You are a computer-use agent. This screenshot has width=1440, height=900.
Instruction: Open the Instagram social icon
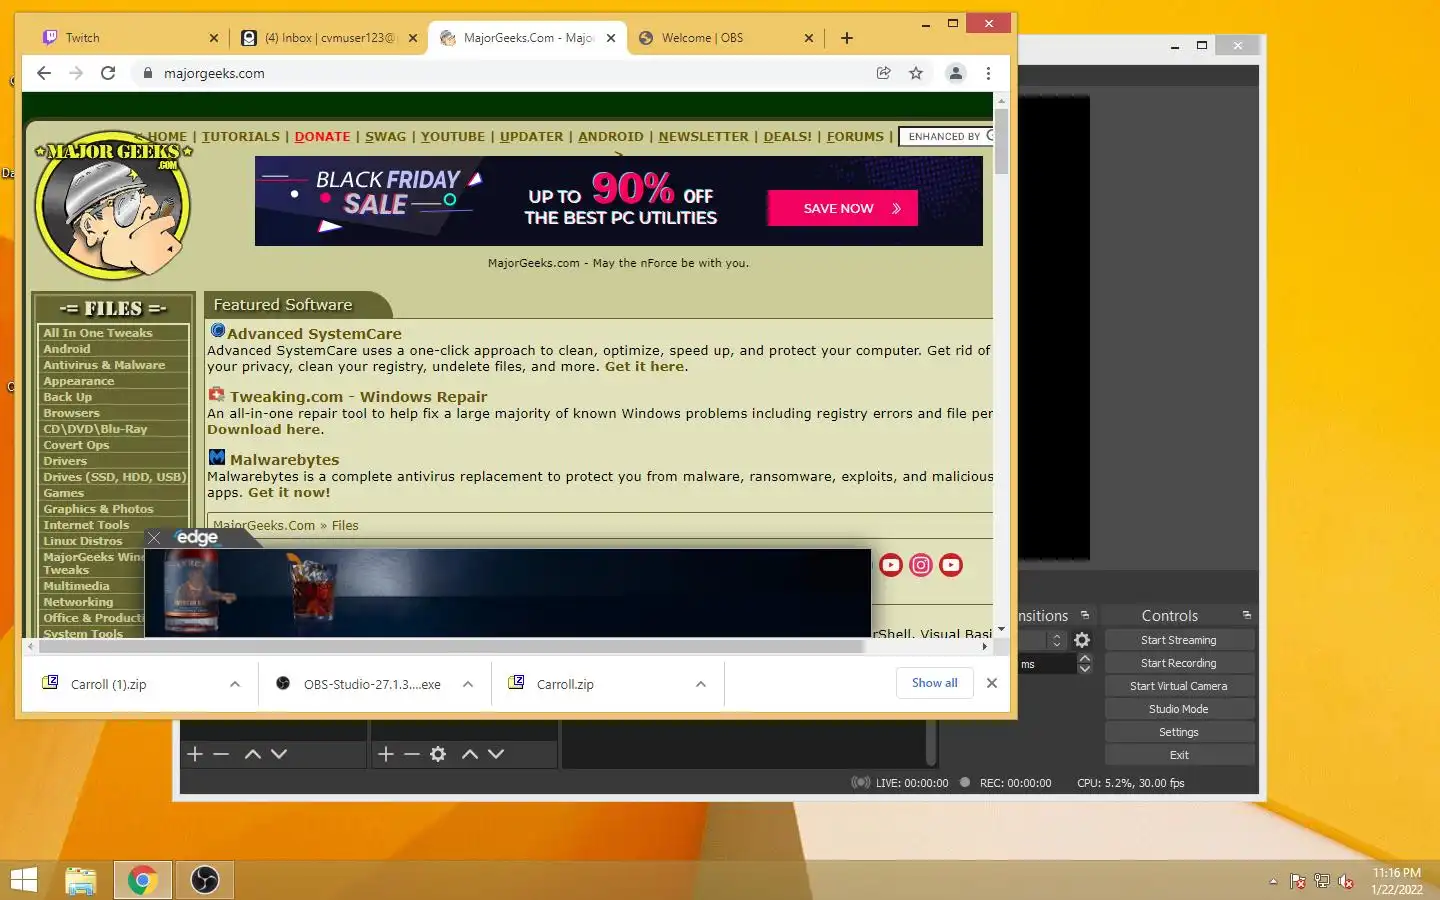point(921,565)
